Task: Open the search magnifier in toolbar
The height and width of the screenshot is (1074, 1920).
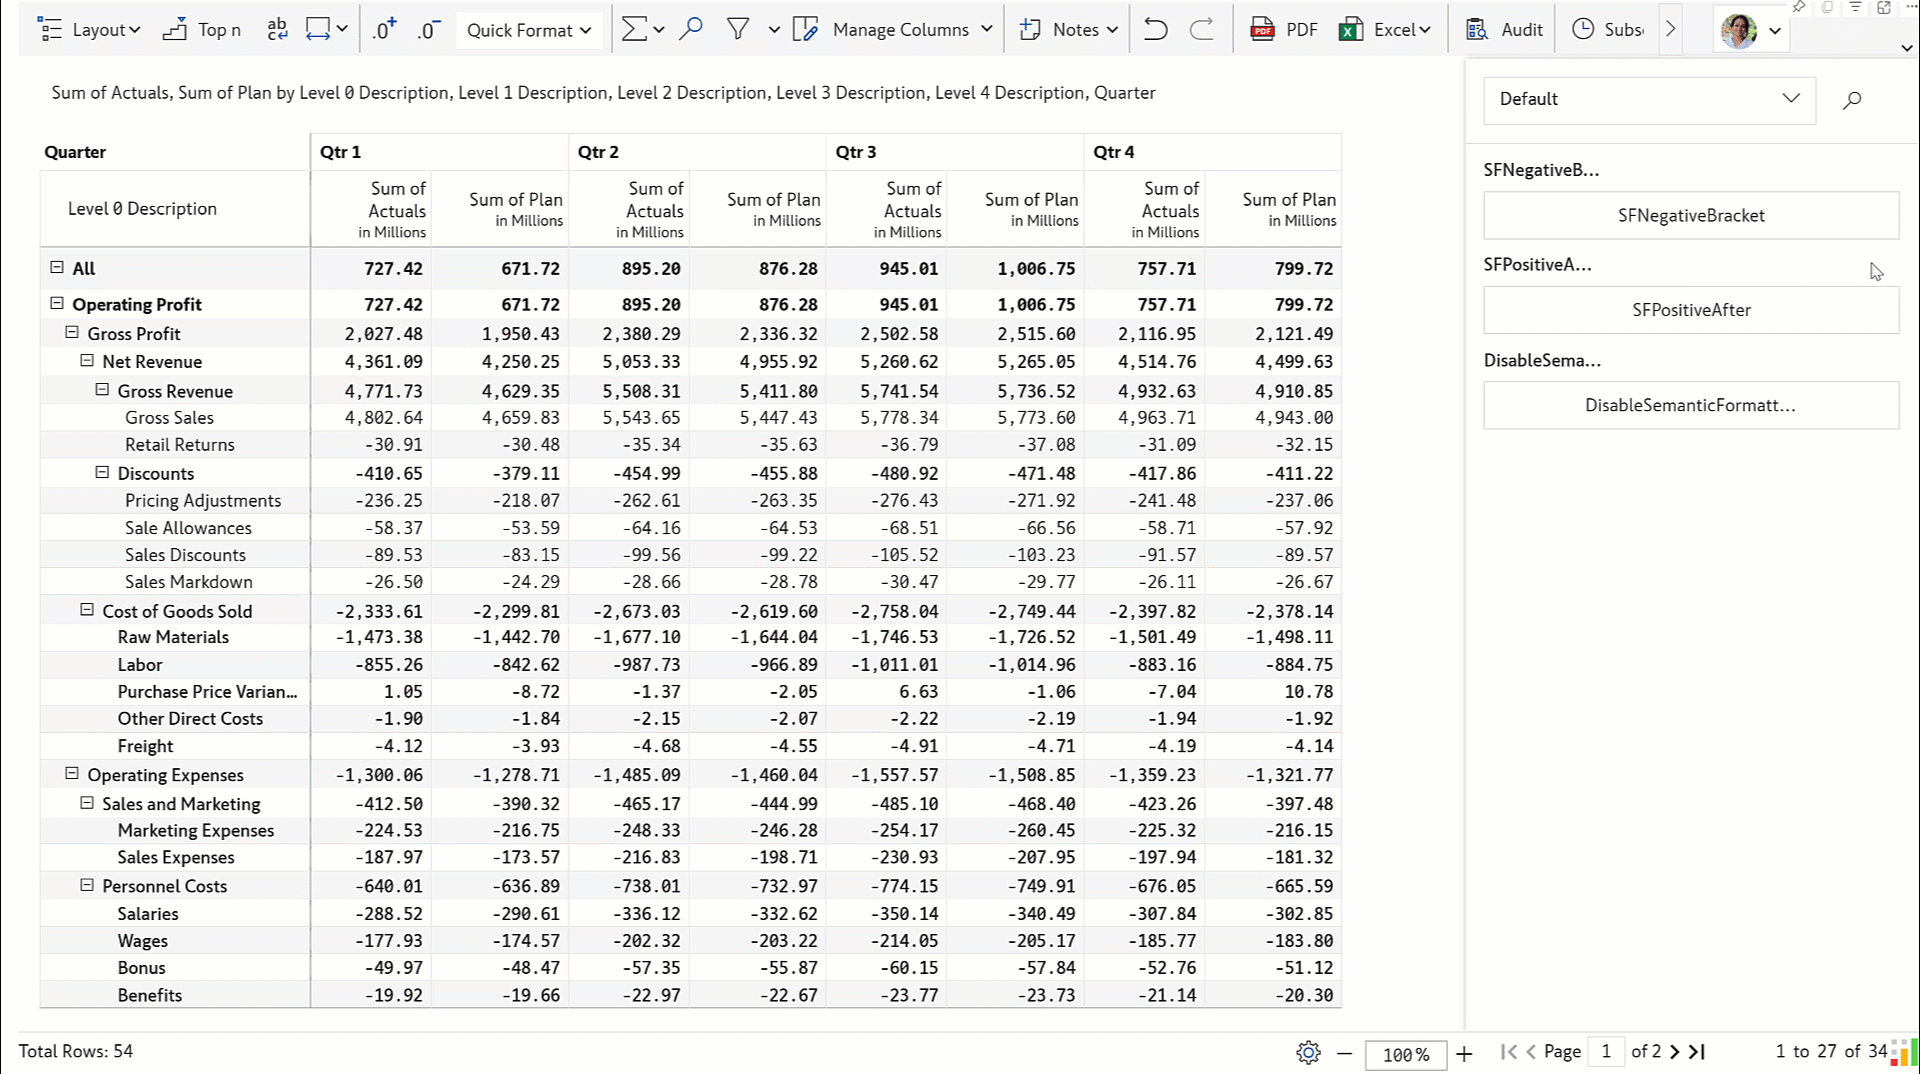Action: point(690,30)
